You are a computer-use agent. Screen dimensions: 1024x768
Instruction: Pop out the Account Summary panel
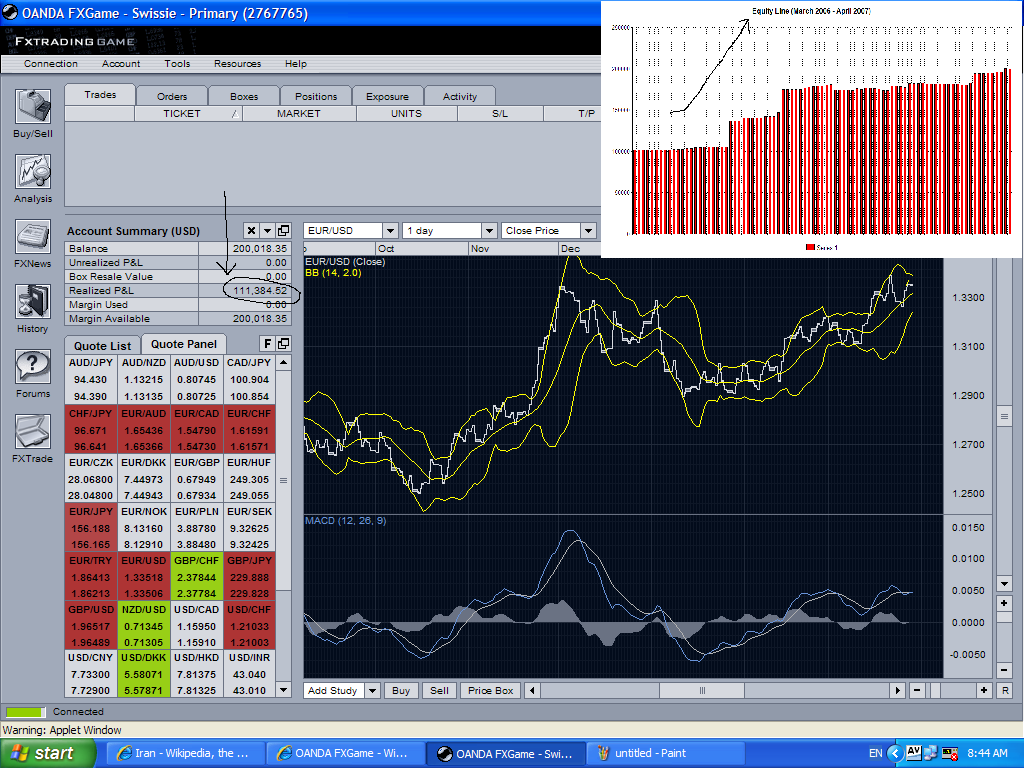click(x=283, y=231)
